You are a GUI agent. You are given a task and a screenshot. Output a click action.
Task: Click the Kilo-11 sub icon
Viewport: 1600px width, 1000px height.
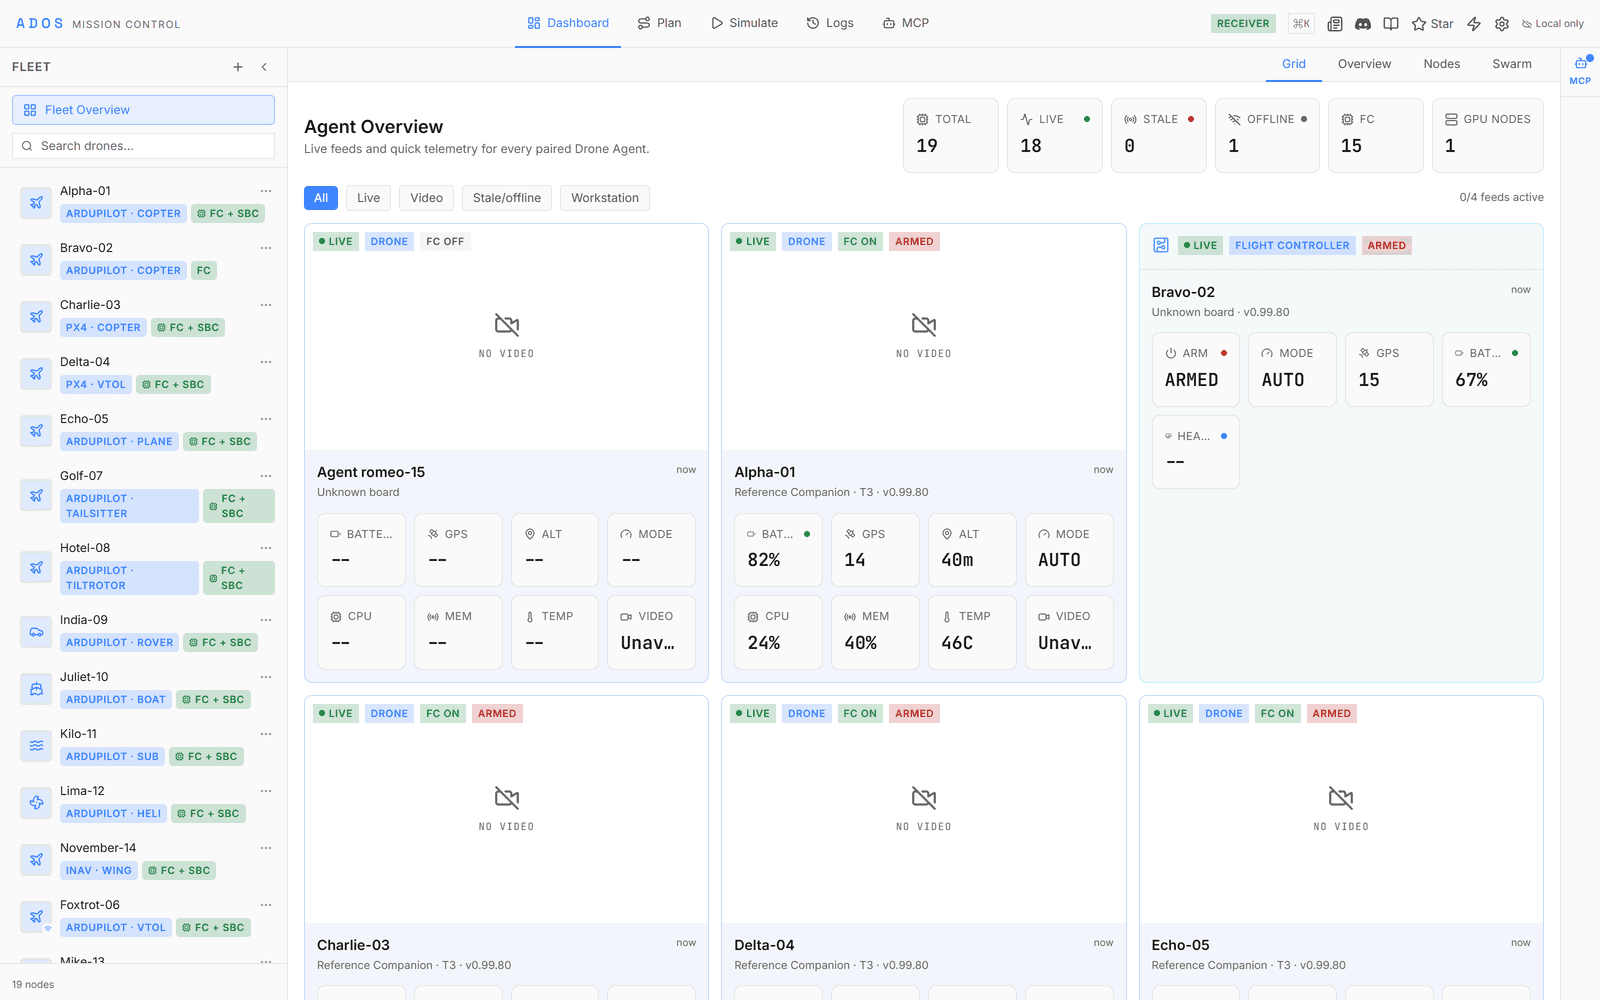tap(36, 745)
